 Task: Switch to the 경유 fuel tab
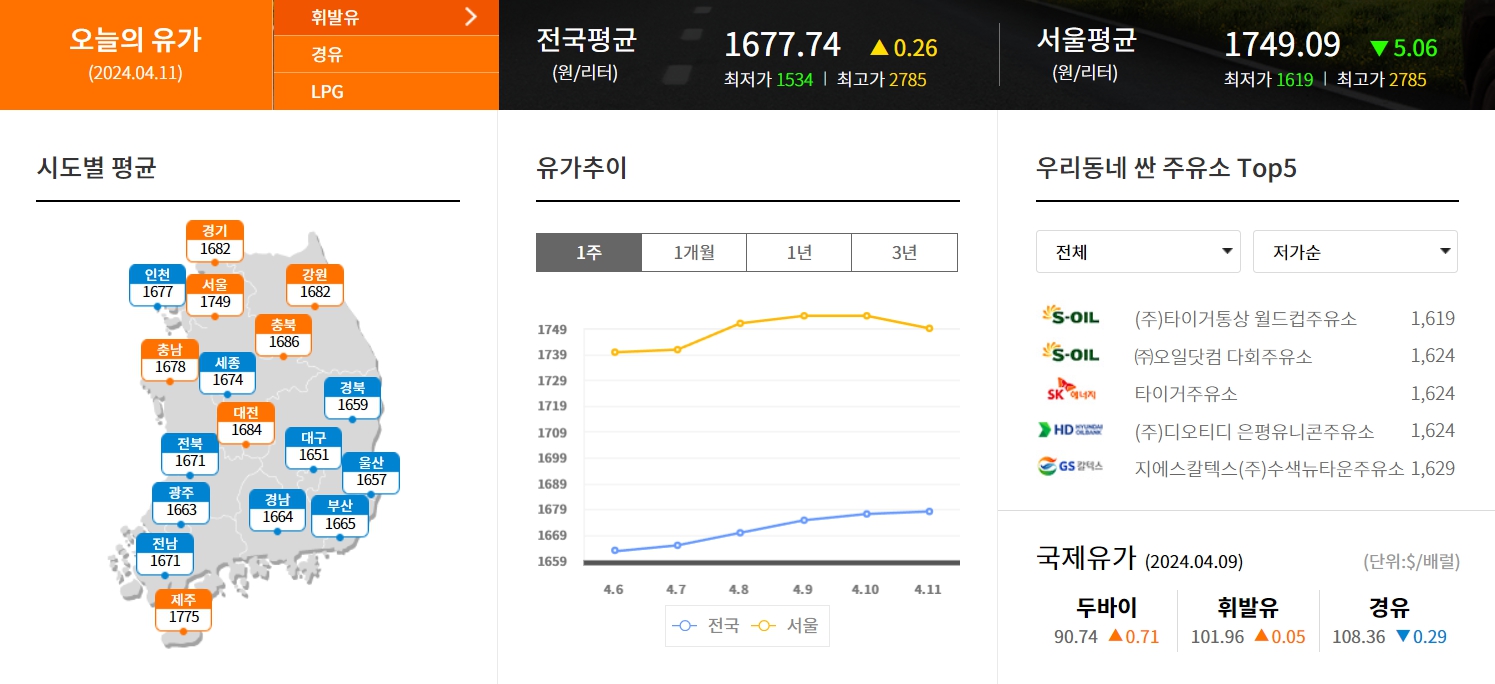coord(385,52)
